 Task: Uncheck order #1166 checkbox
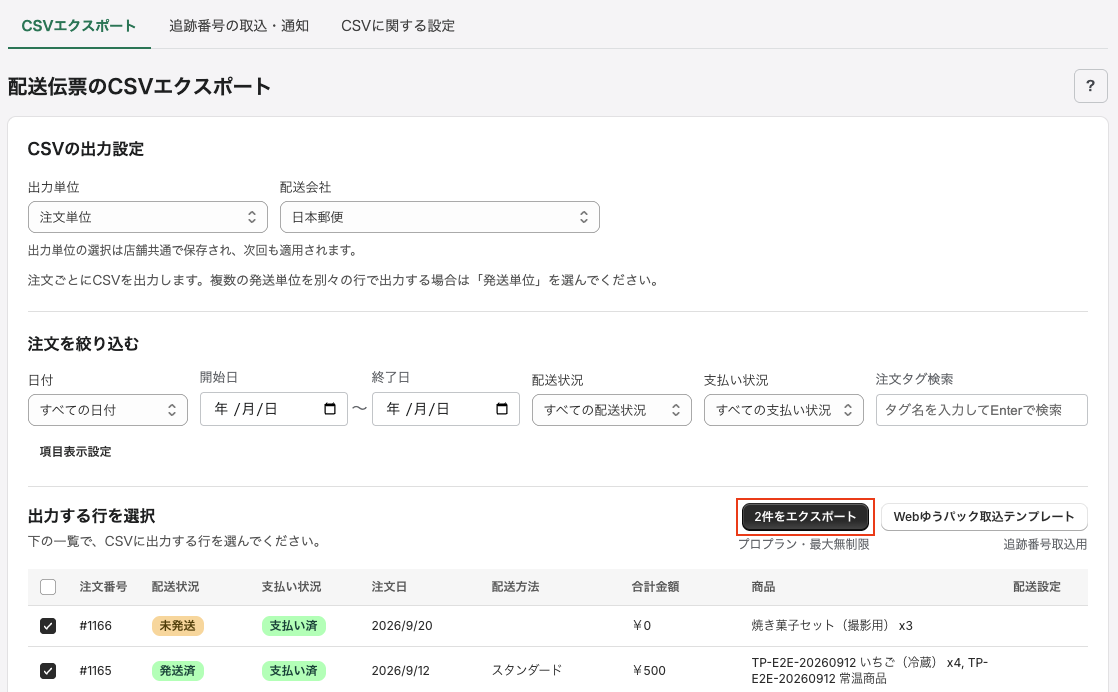tap(48, 626)
